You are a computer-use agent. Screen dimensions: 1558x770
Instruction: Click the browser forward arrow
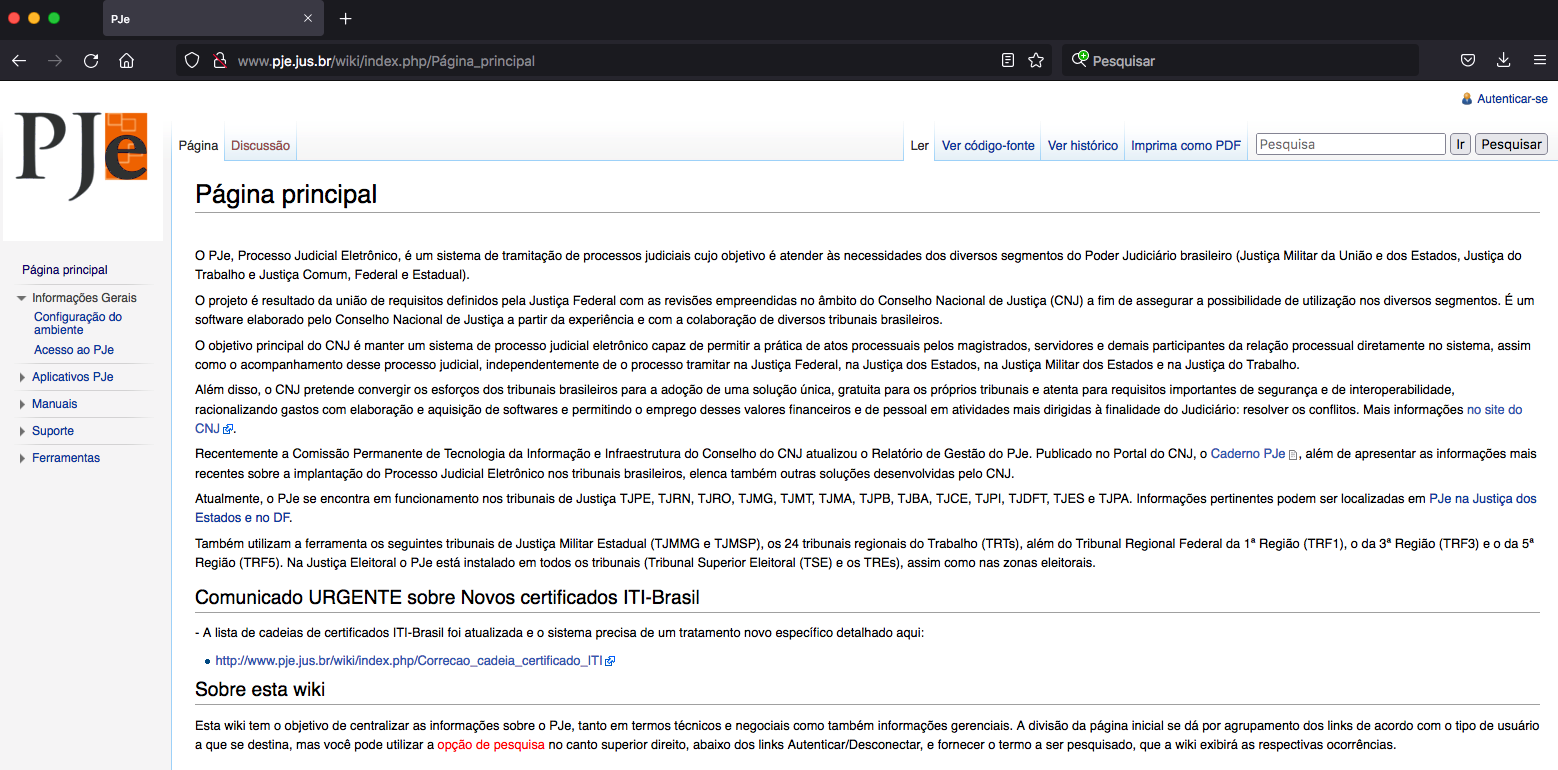pyautogui.click(x=55, y=61)
